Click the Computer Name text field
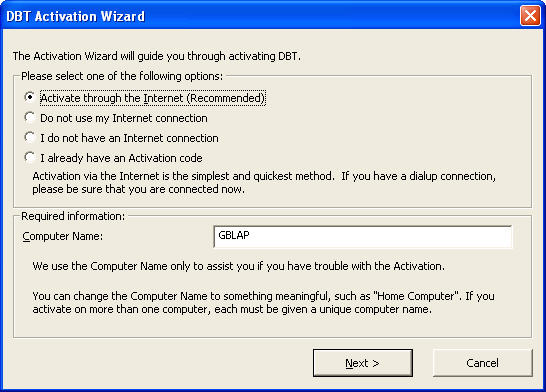 pos(362,237)
